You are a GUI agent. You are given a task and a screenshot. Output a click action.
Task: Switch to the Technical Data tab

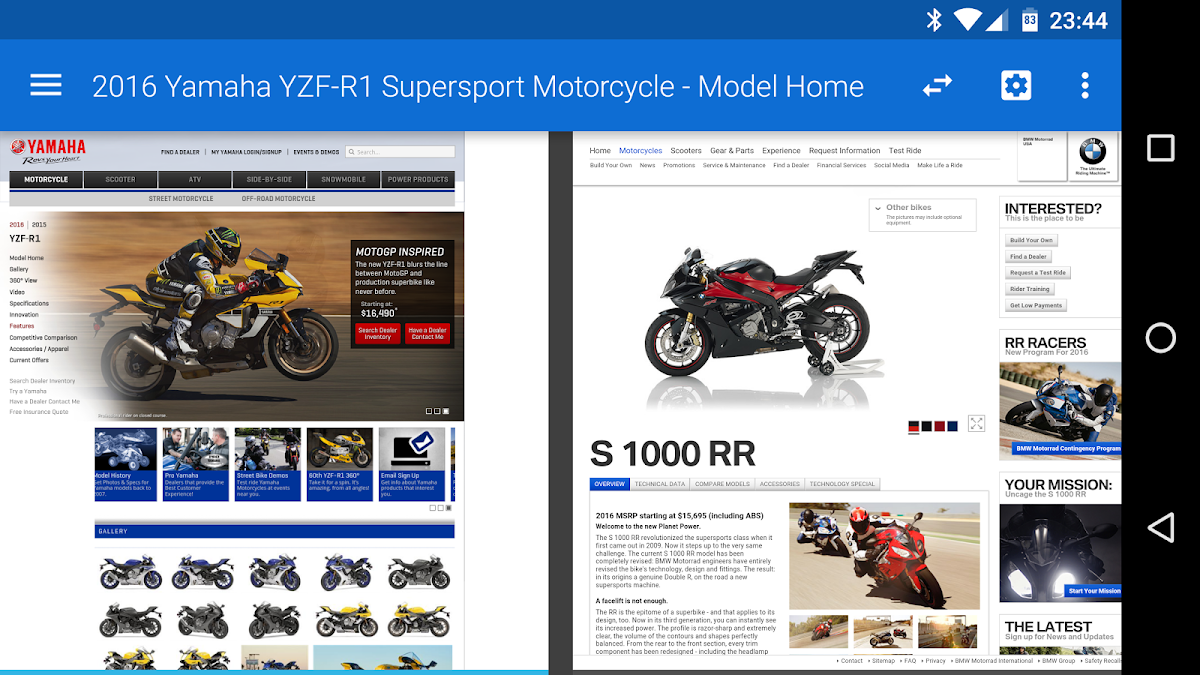(x=660, y=484)
